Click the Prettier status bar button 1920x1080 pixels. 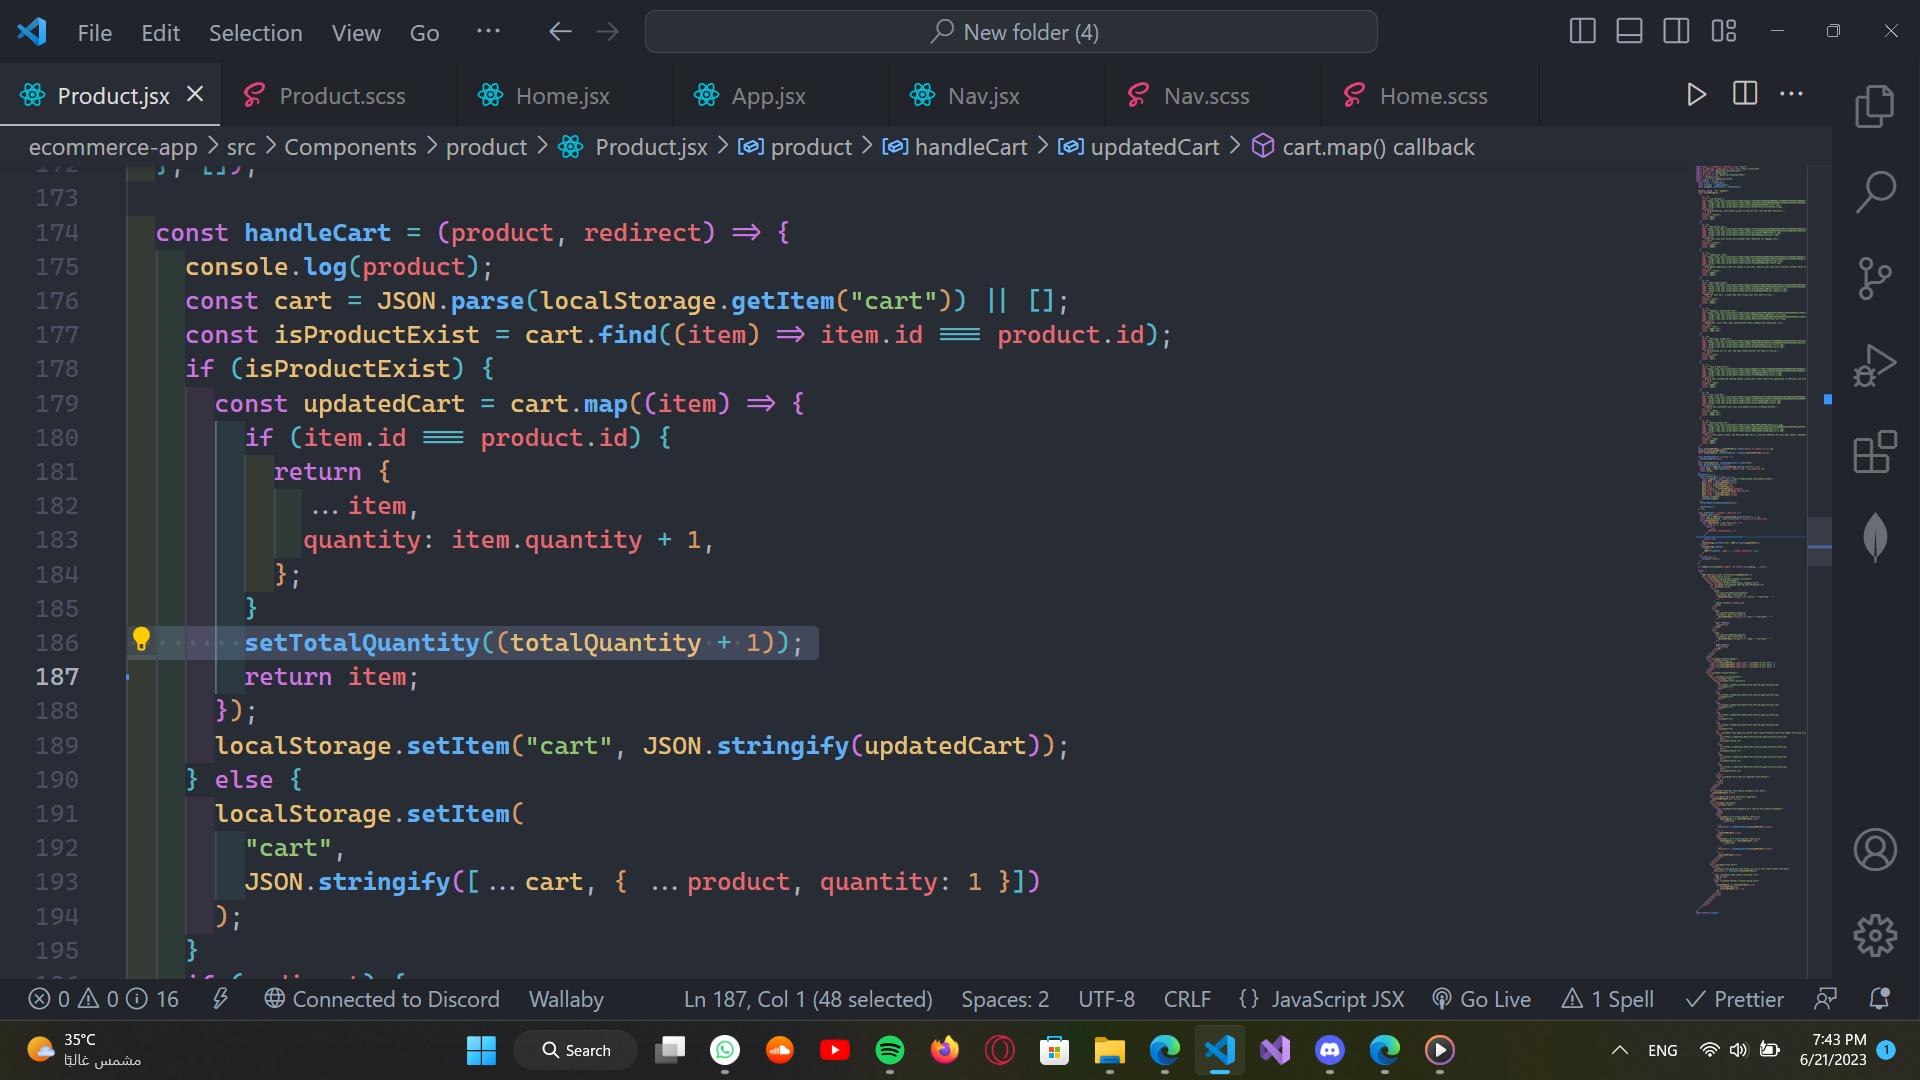click(x=1735, y=999)
